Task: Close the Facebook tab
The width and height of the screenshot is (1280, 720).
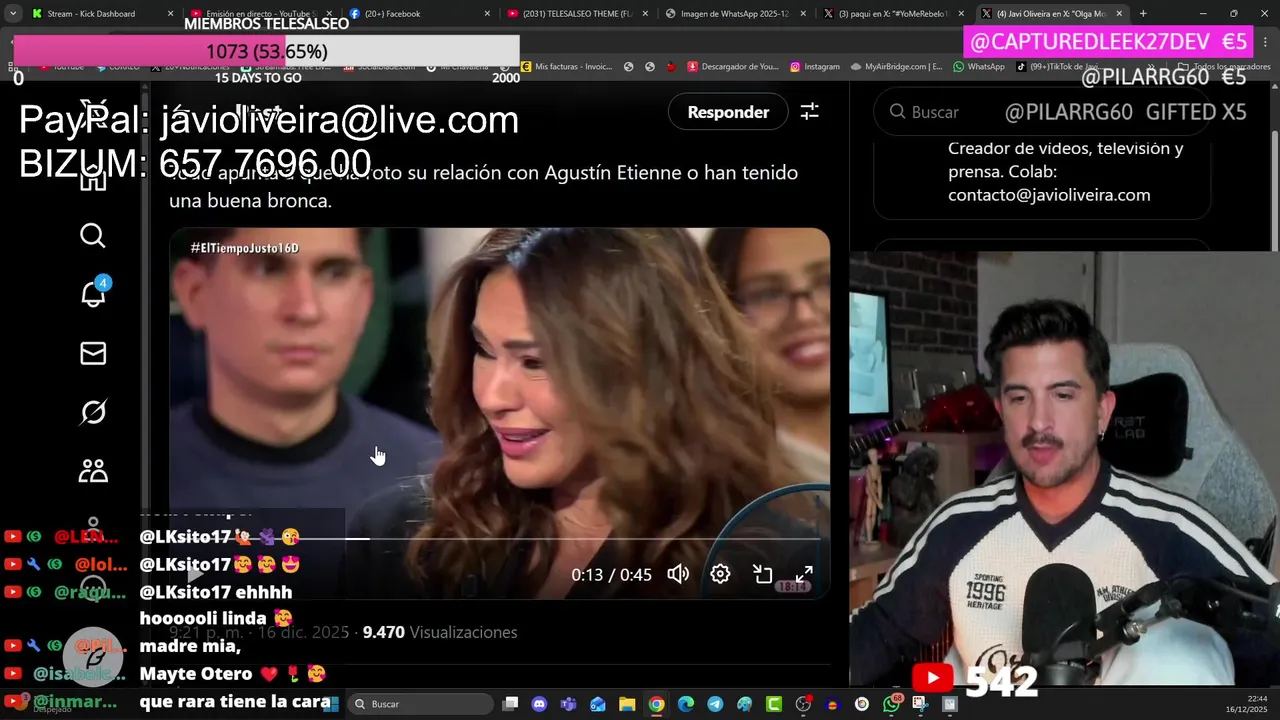Action: point(487,14)
